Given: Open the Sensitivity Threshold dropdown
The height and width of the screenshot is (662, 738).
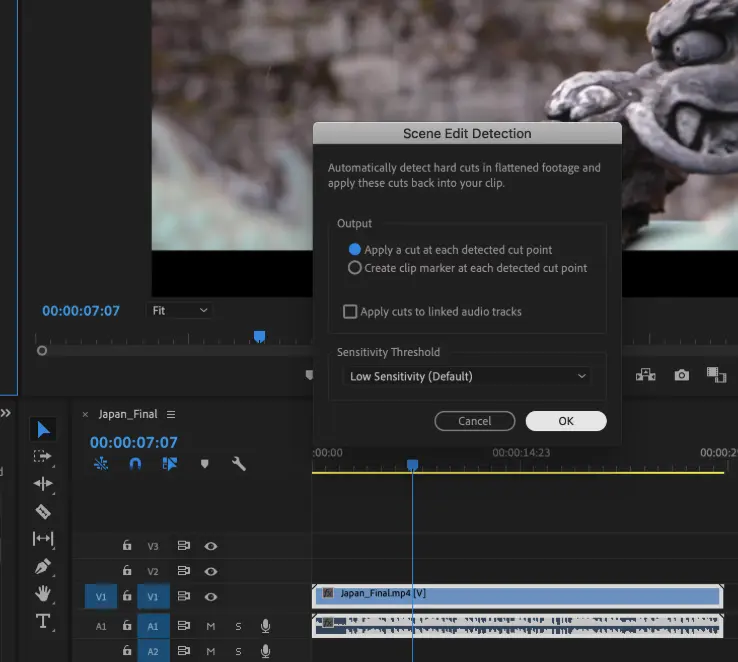Looking at the screenshot, I should 466,376.
